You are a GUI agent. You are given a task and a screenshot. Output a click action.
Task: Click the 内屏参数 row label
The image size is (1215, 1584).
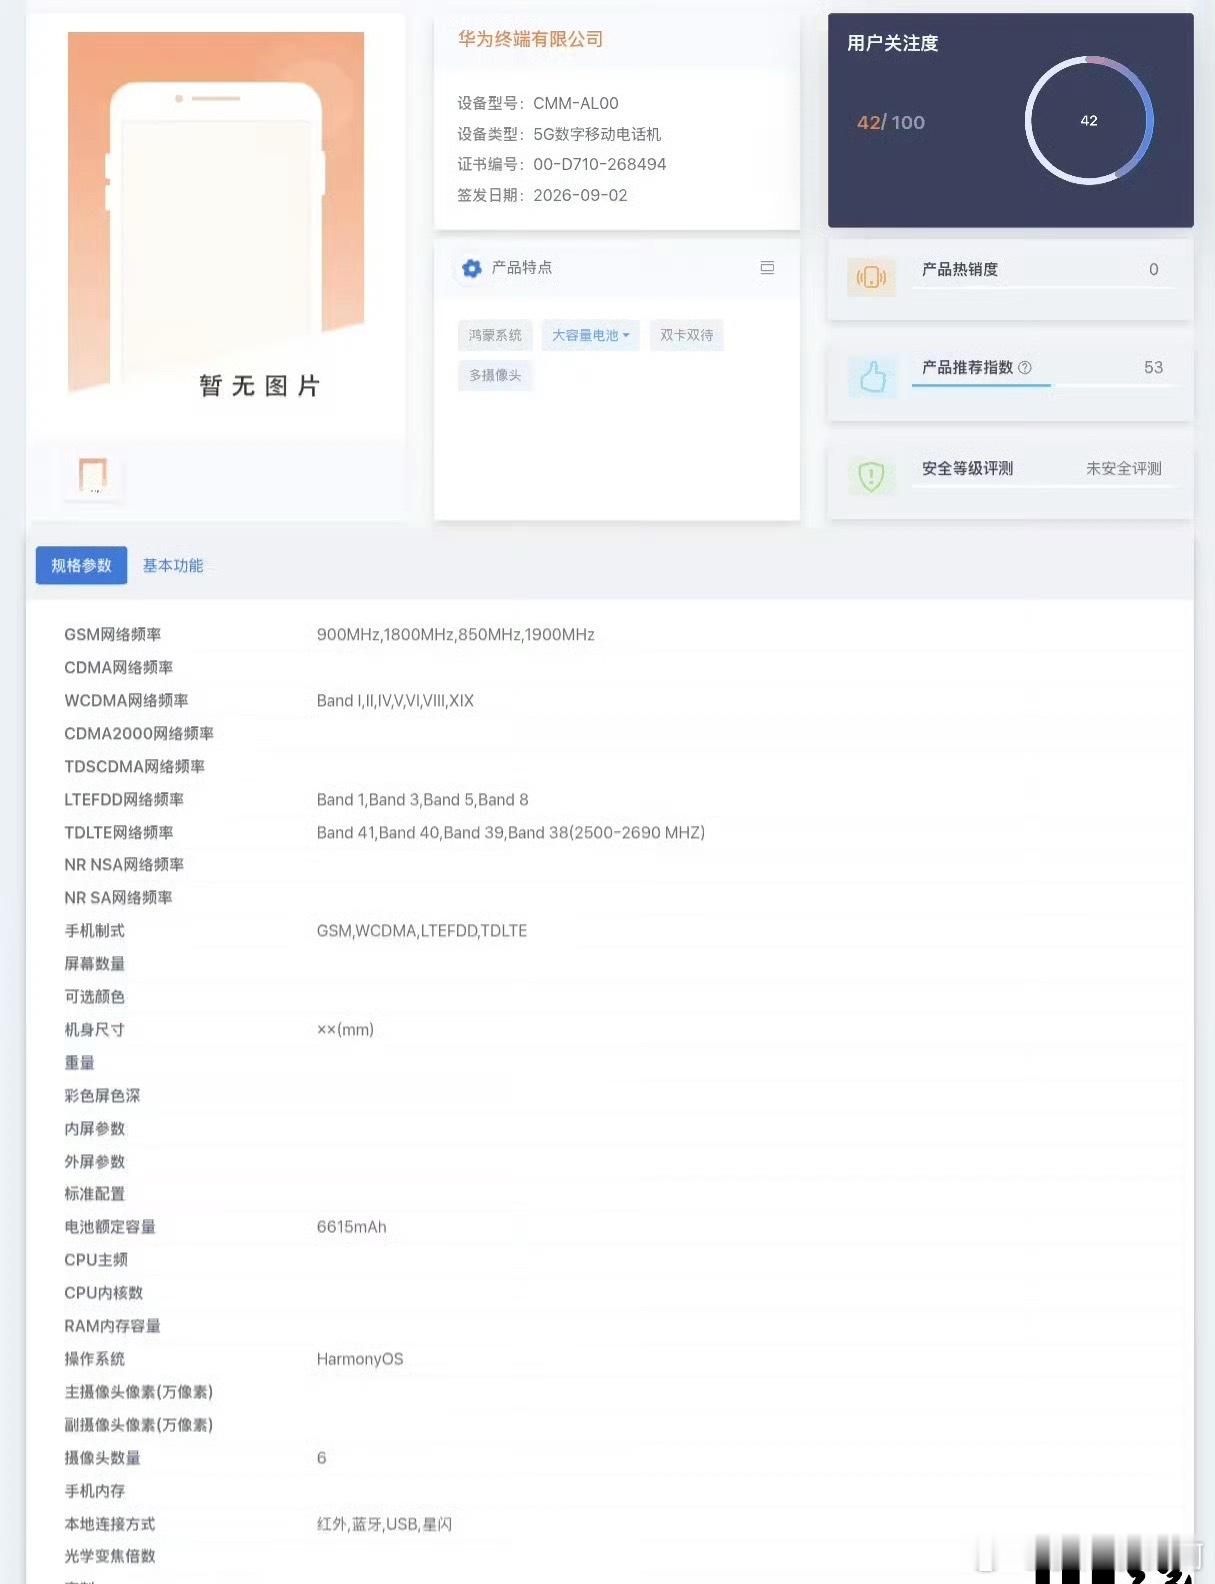pyautogui.click(x=95, y=1128)
